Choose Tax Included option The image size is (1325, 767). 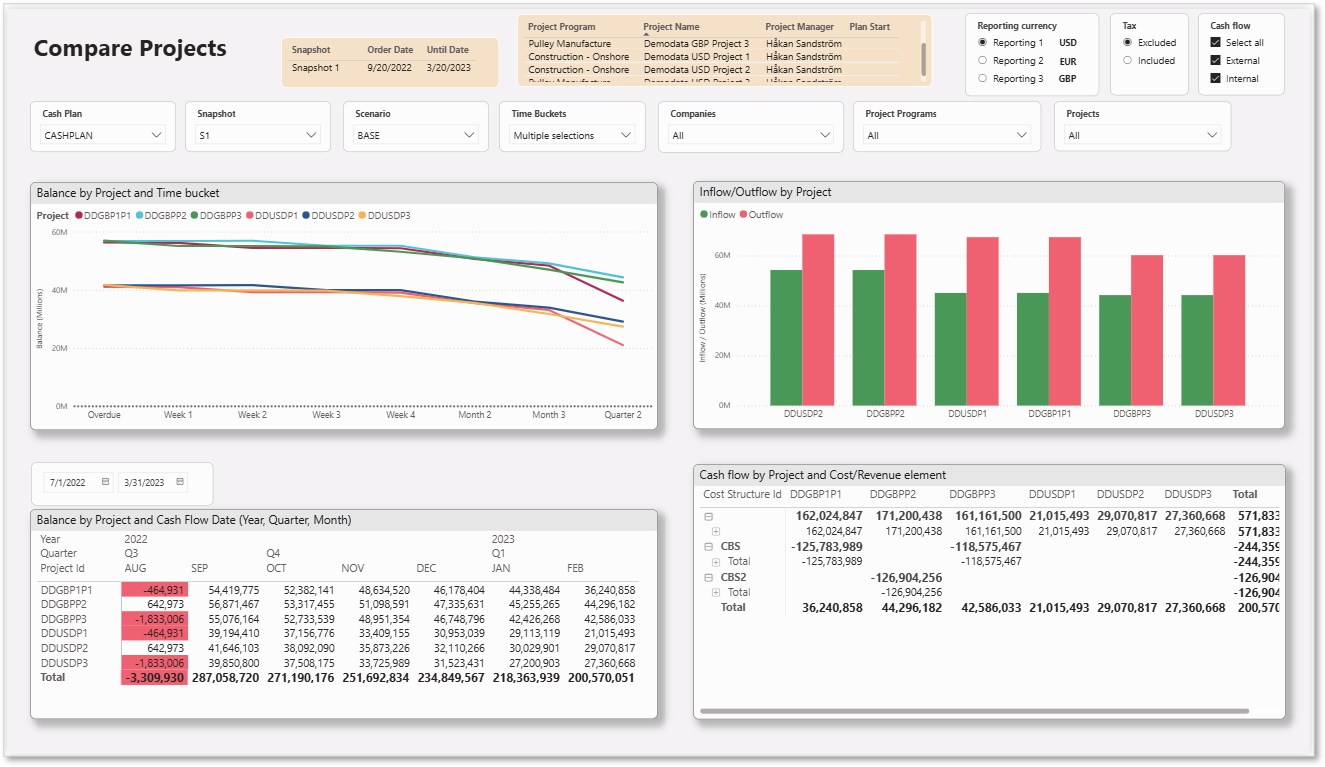(1128, 61)
